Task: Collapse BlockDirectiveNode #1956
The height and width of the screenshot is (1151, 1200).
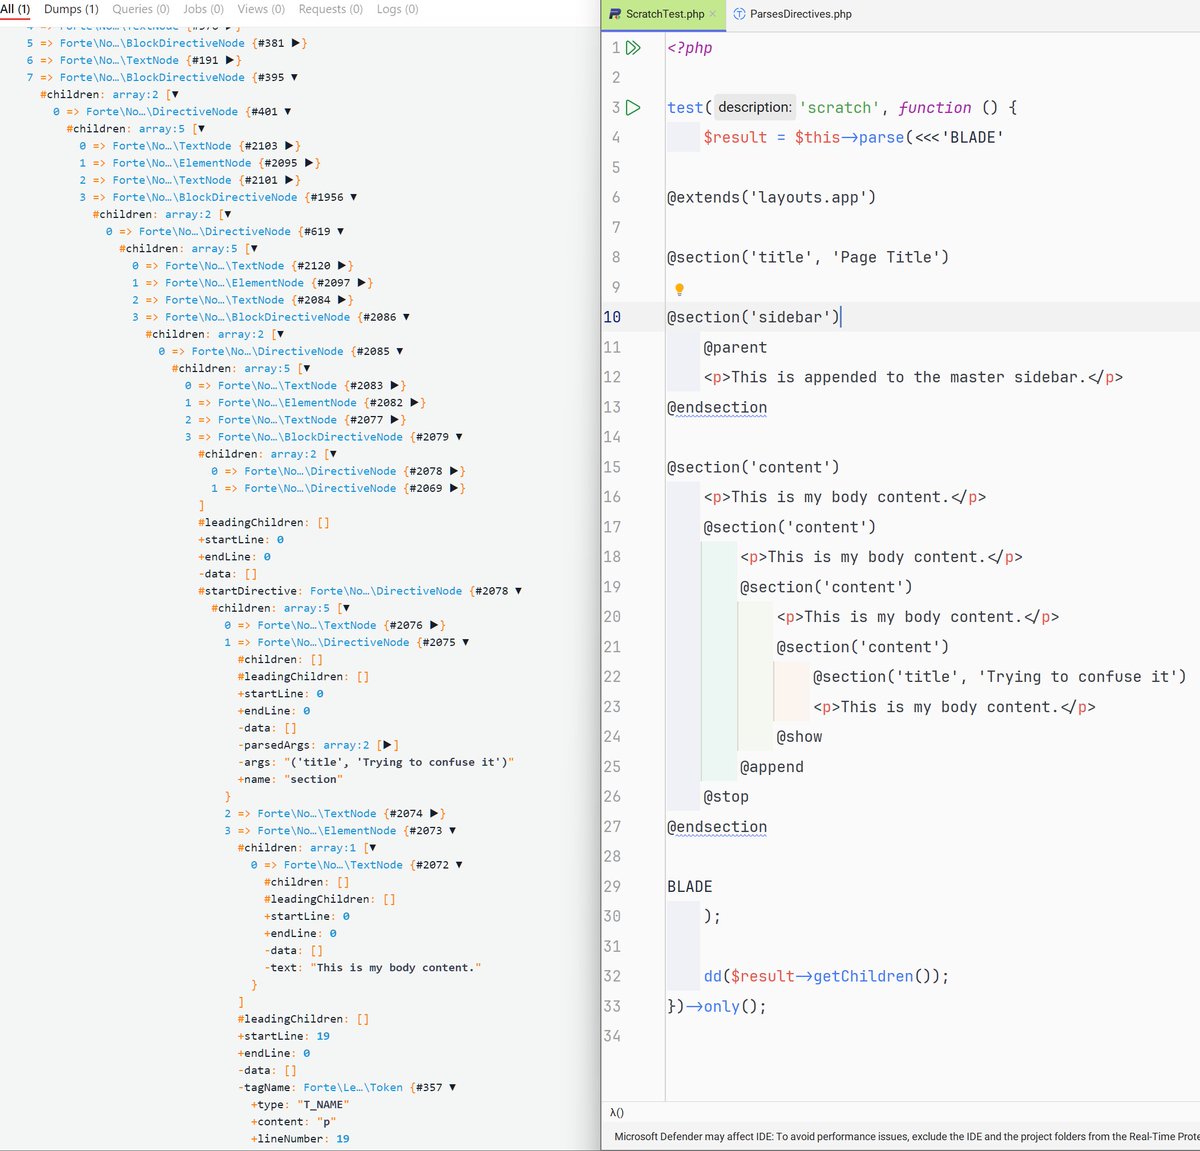Action: click(353, 197)
